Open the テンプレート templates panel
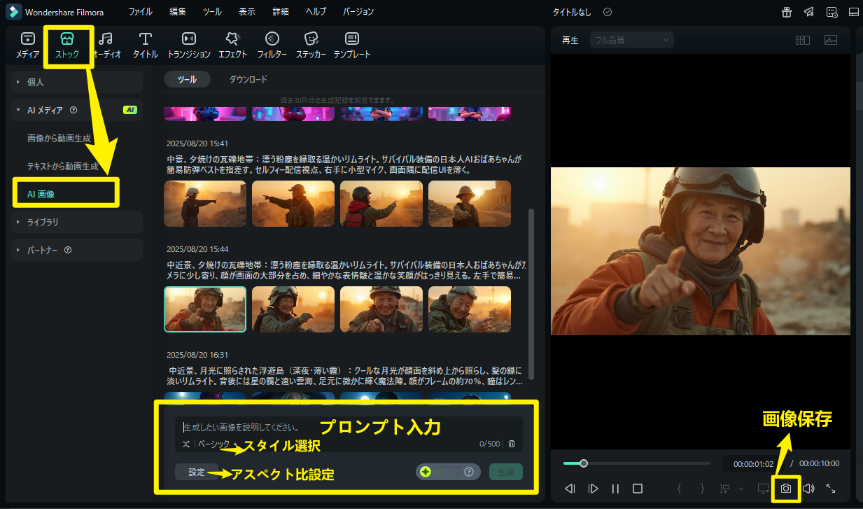This screenshot has width=863, height=509. tap(352, 45)
